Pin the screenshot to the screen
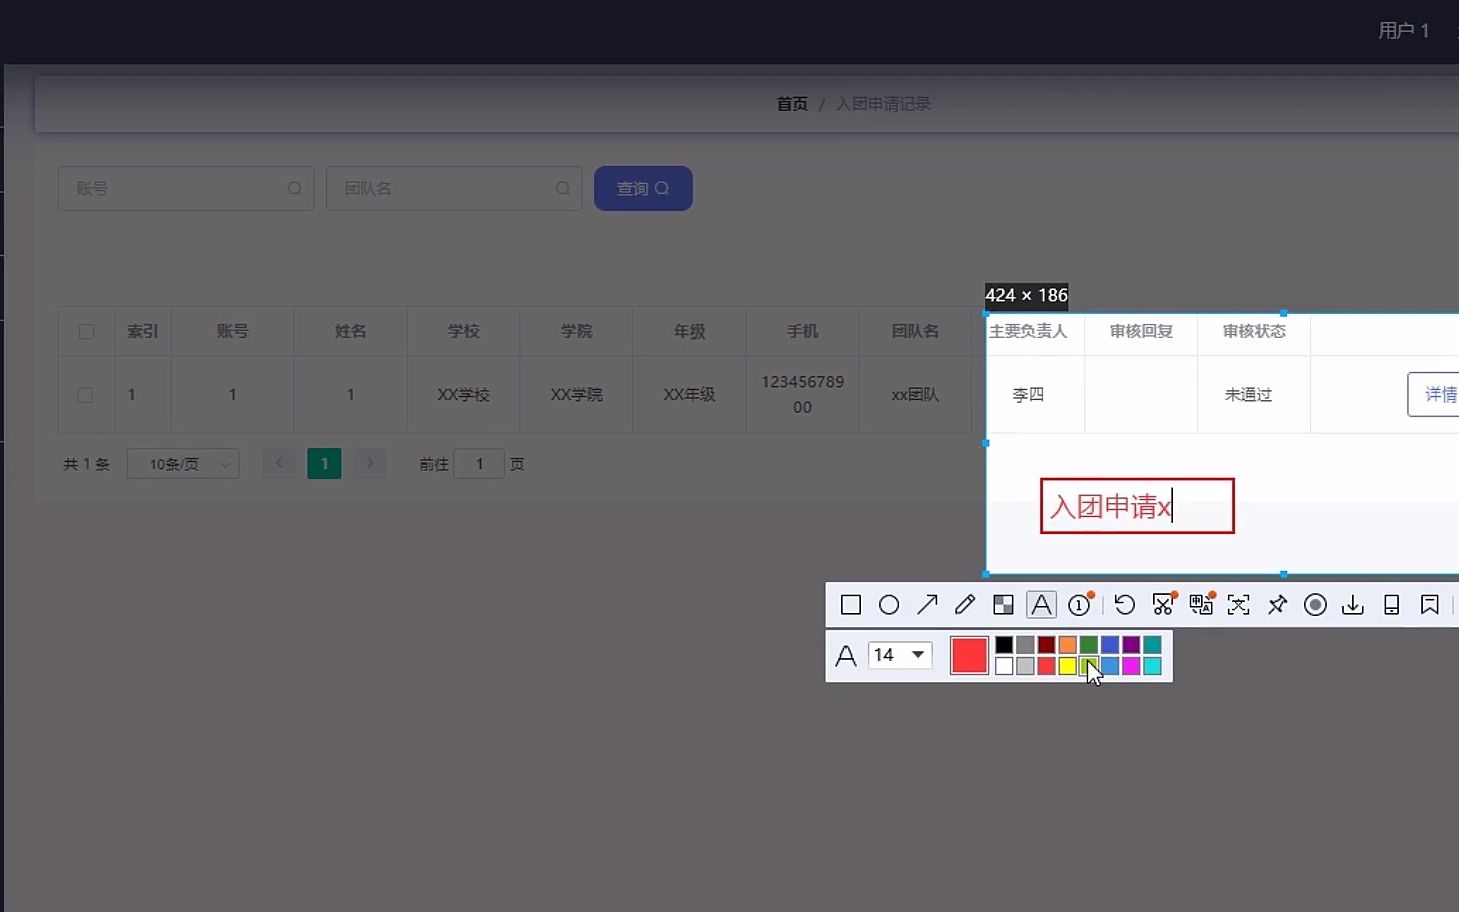1459x912 pixels. [x=1277, y=605]
